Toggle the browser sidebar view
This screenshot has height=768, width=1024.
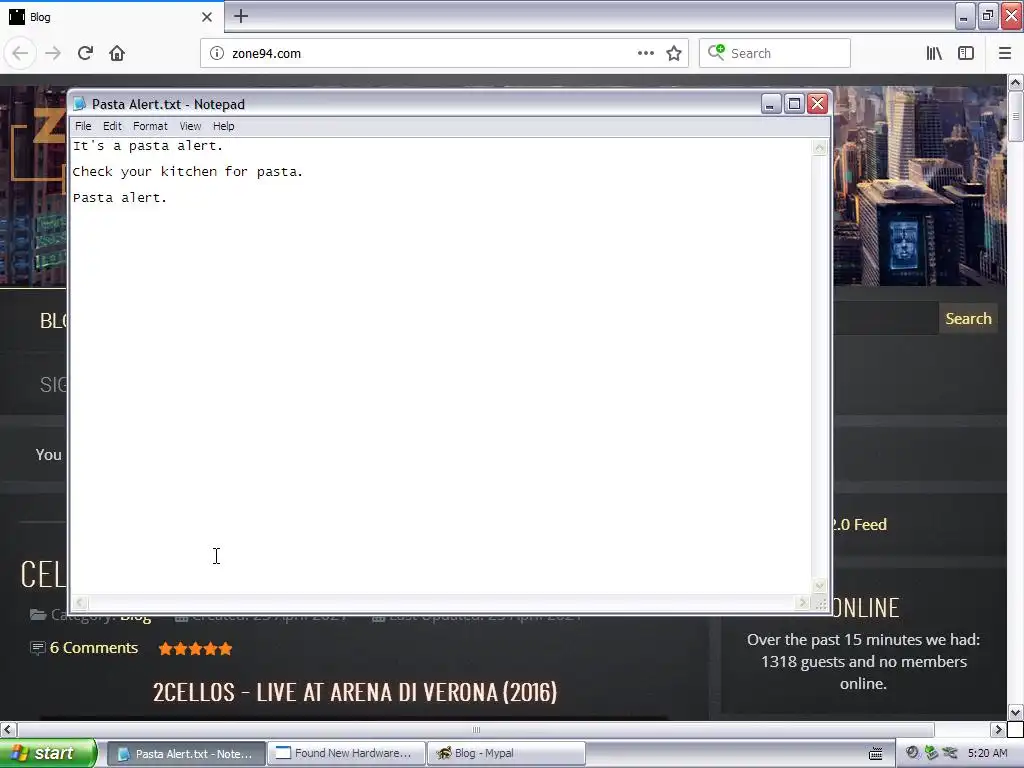point(966,53)
